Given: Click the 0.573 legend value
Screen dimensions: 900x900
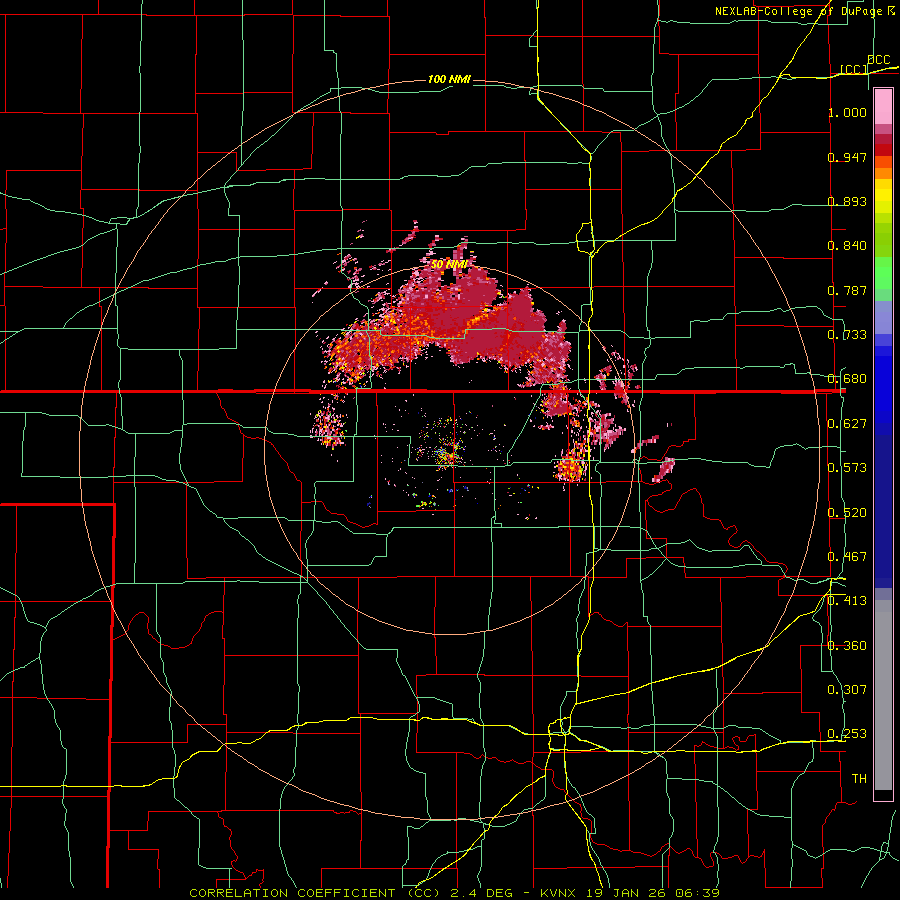Looking at the screenshot, I should click(847, 468).
